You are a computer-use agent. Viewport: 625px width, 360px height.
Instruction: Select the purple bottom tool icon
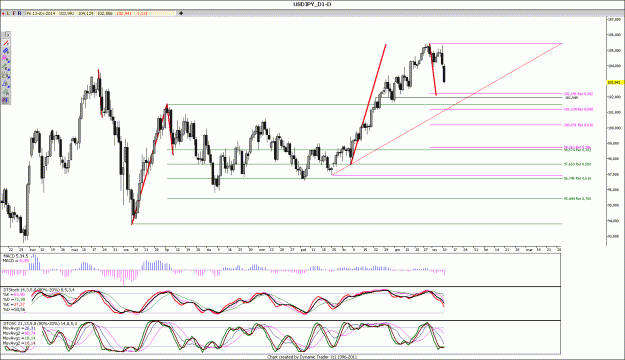tap(6, 100)
